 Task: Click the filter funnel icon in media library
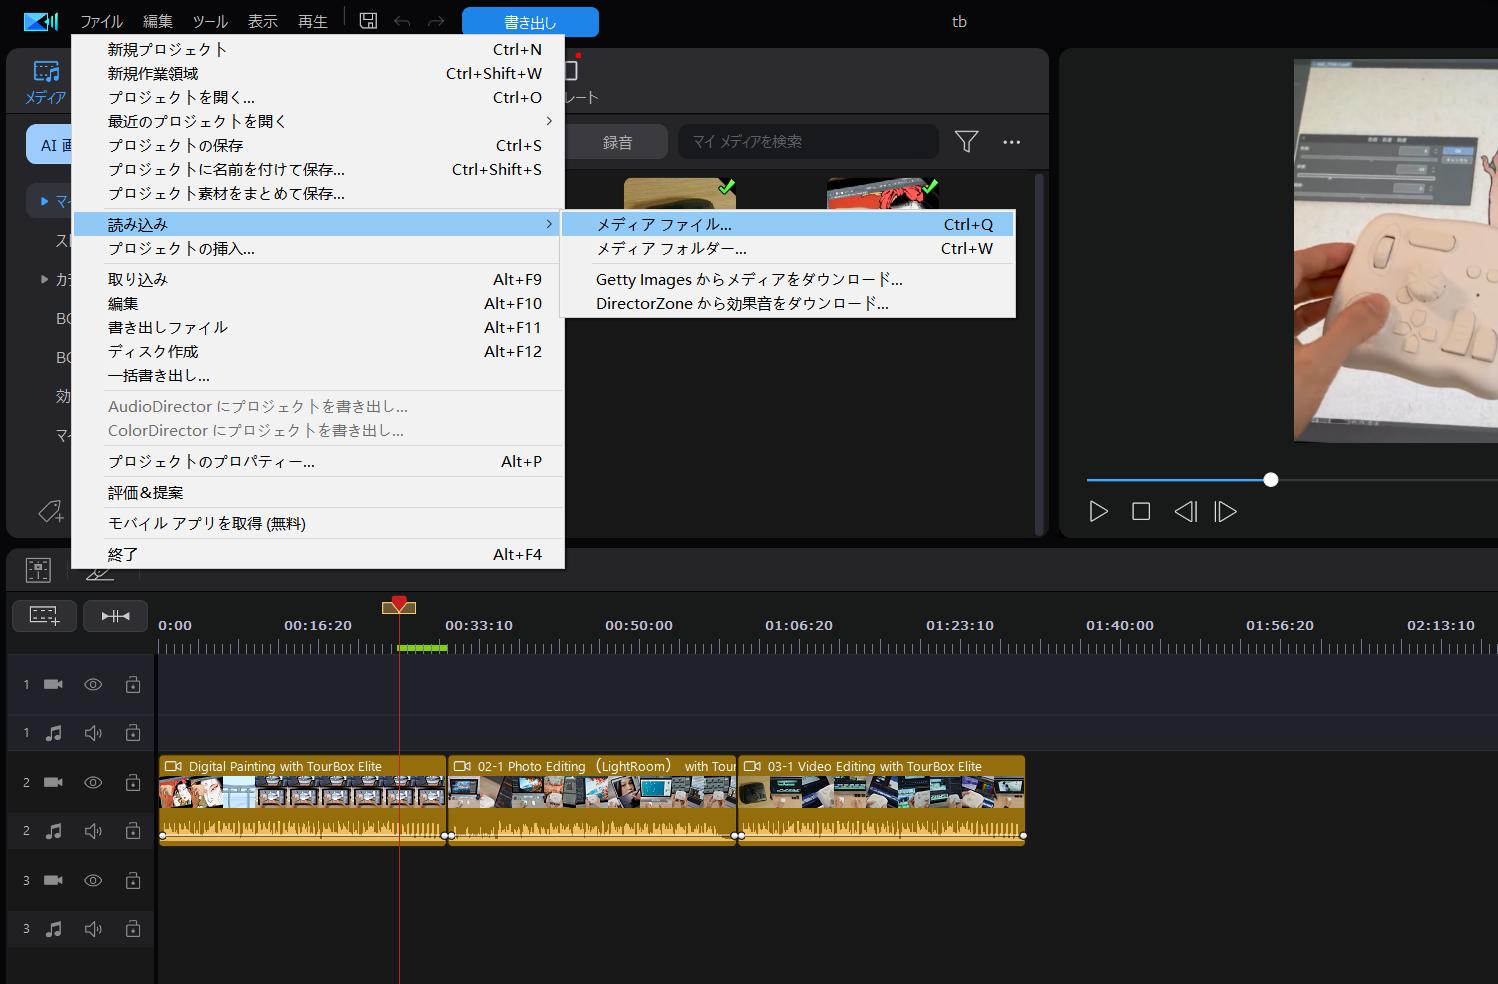coord(966,142)
